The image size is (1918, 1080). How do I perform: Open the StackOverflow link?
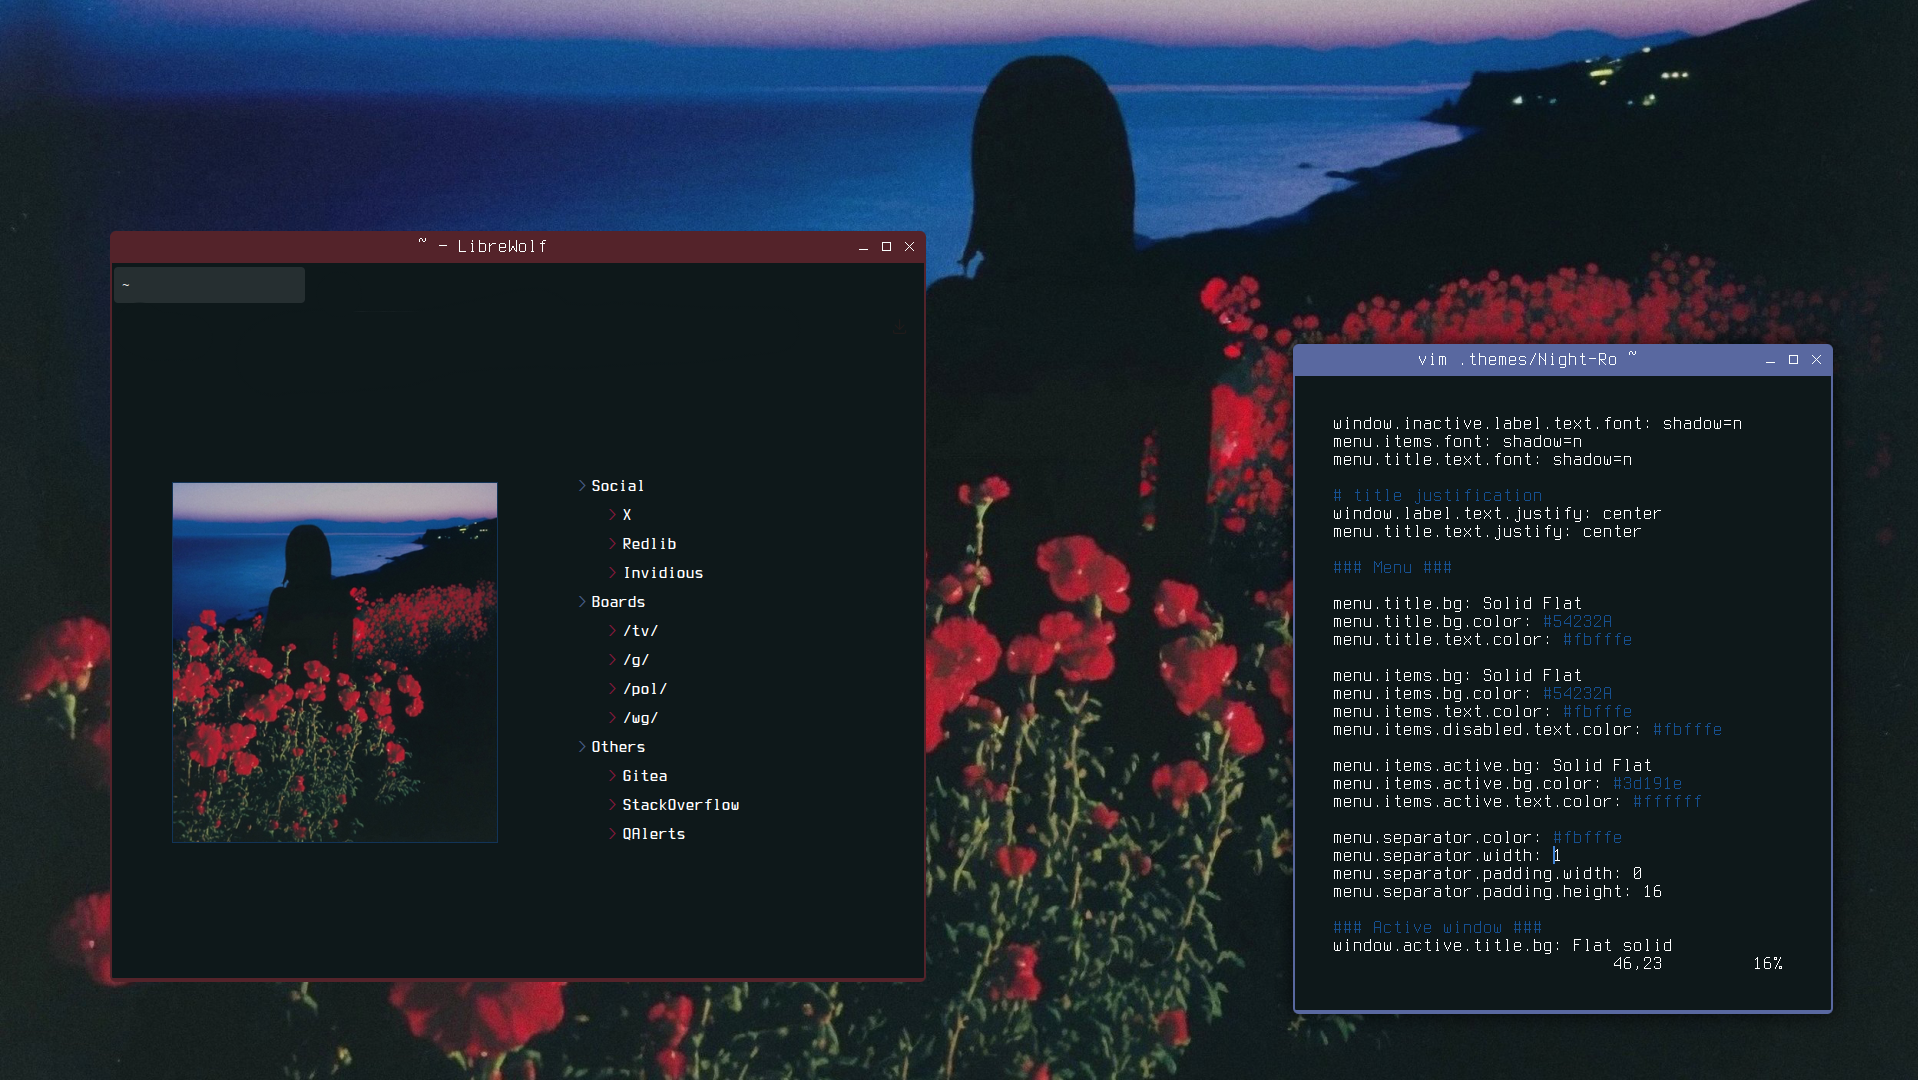pos(681,805)
